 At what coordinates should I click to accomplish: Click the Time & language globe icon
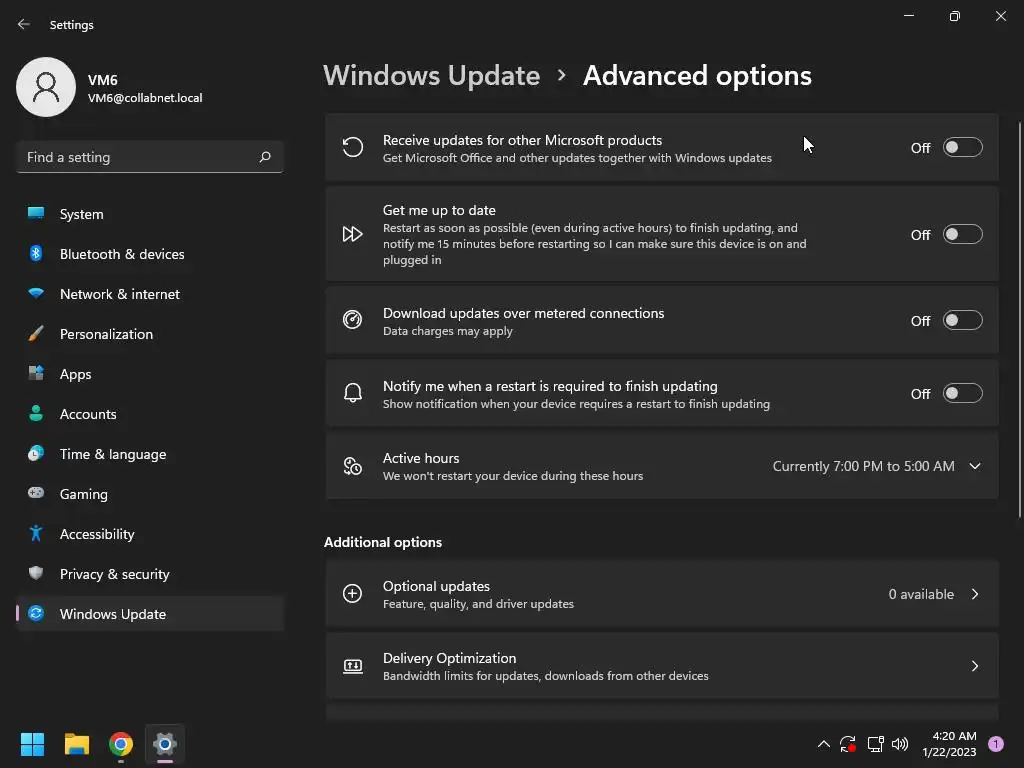(36, 453)
